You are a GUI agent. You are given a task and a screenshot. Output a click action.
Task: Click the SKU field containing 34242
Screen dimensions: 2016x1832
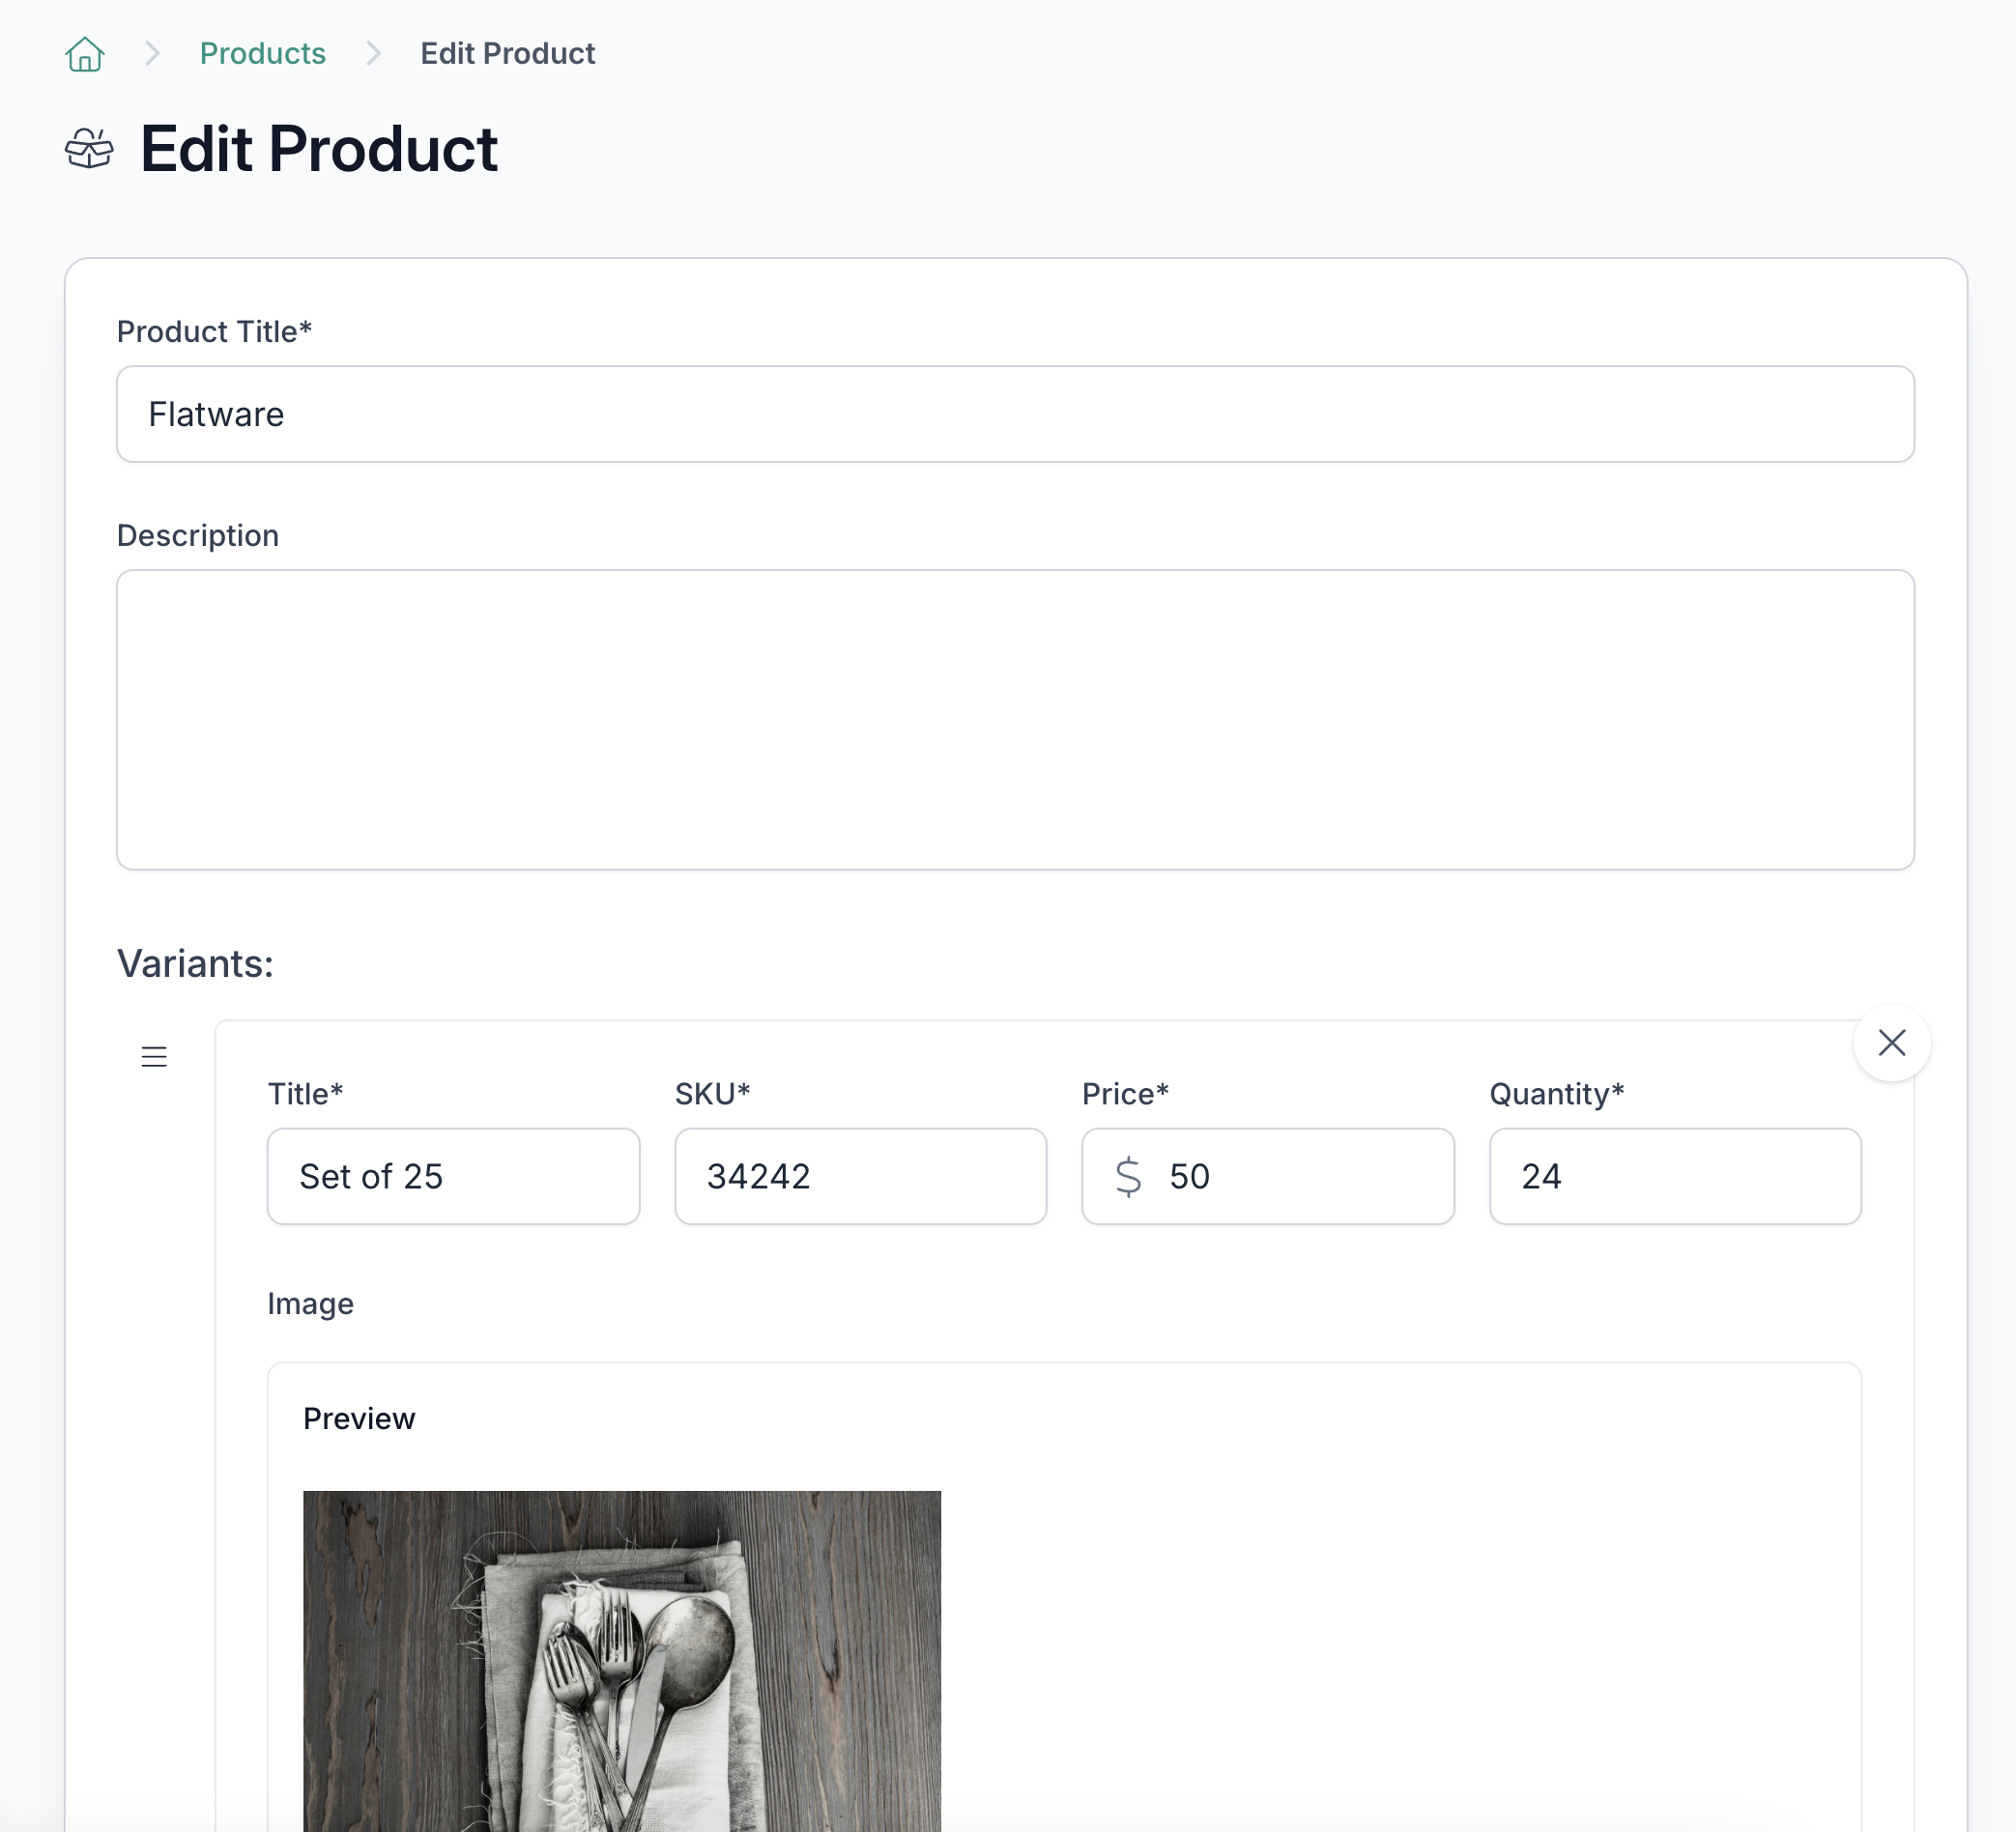pyautogui.click(x=860, y=1176)
